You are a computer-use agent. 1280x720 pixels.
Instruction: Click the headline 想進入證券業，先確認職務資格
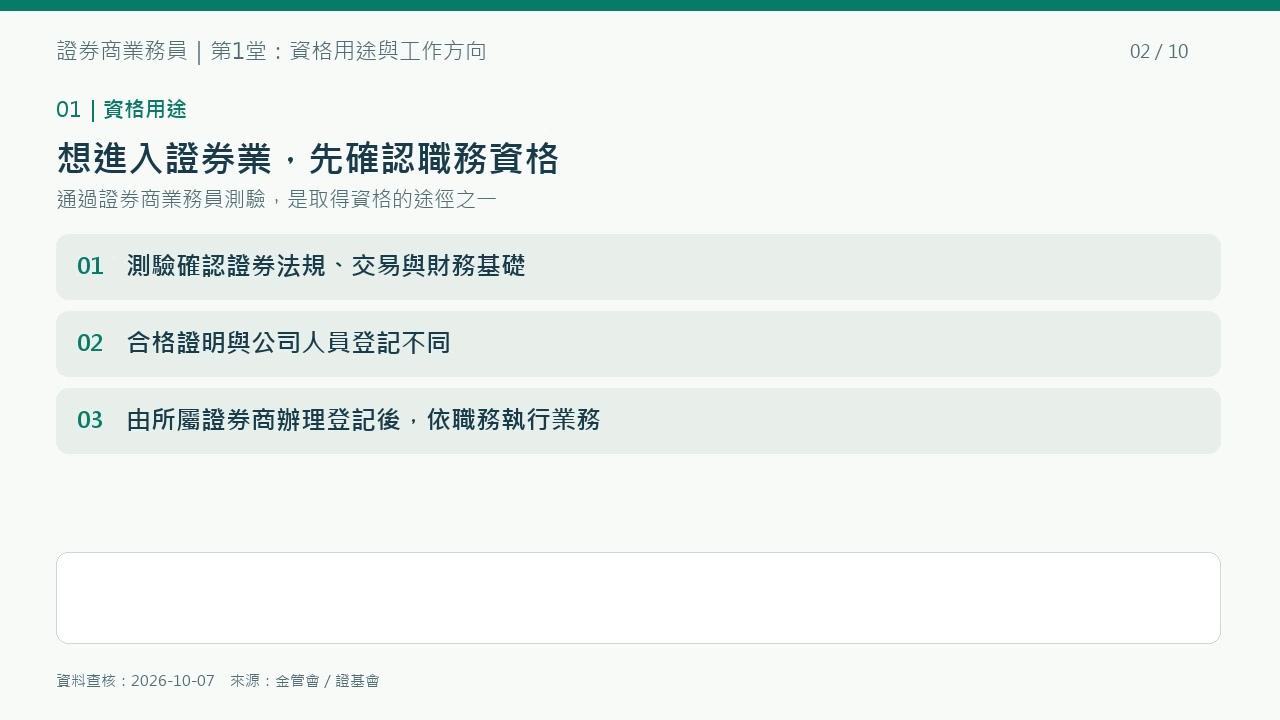coord(308,158)
